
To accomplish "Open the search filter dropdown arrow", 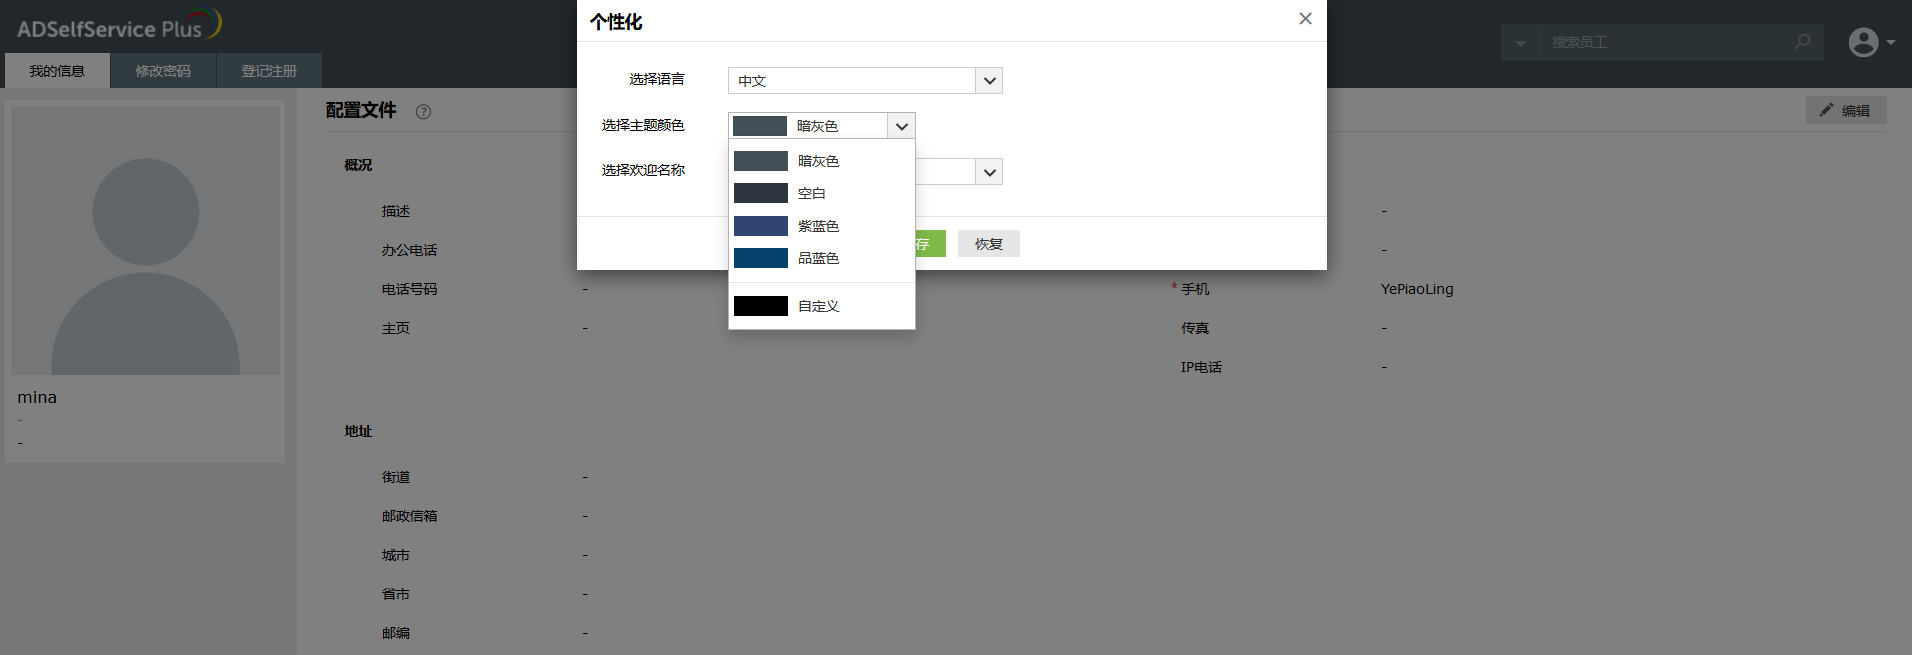I will pos(1520,43).
